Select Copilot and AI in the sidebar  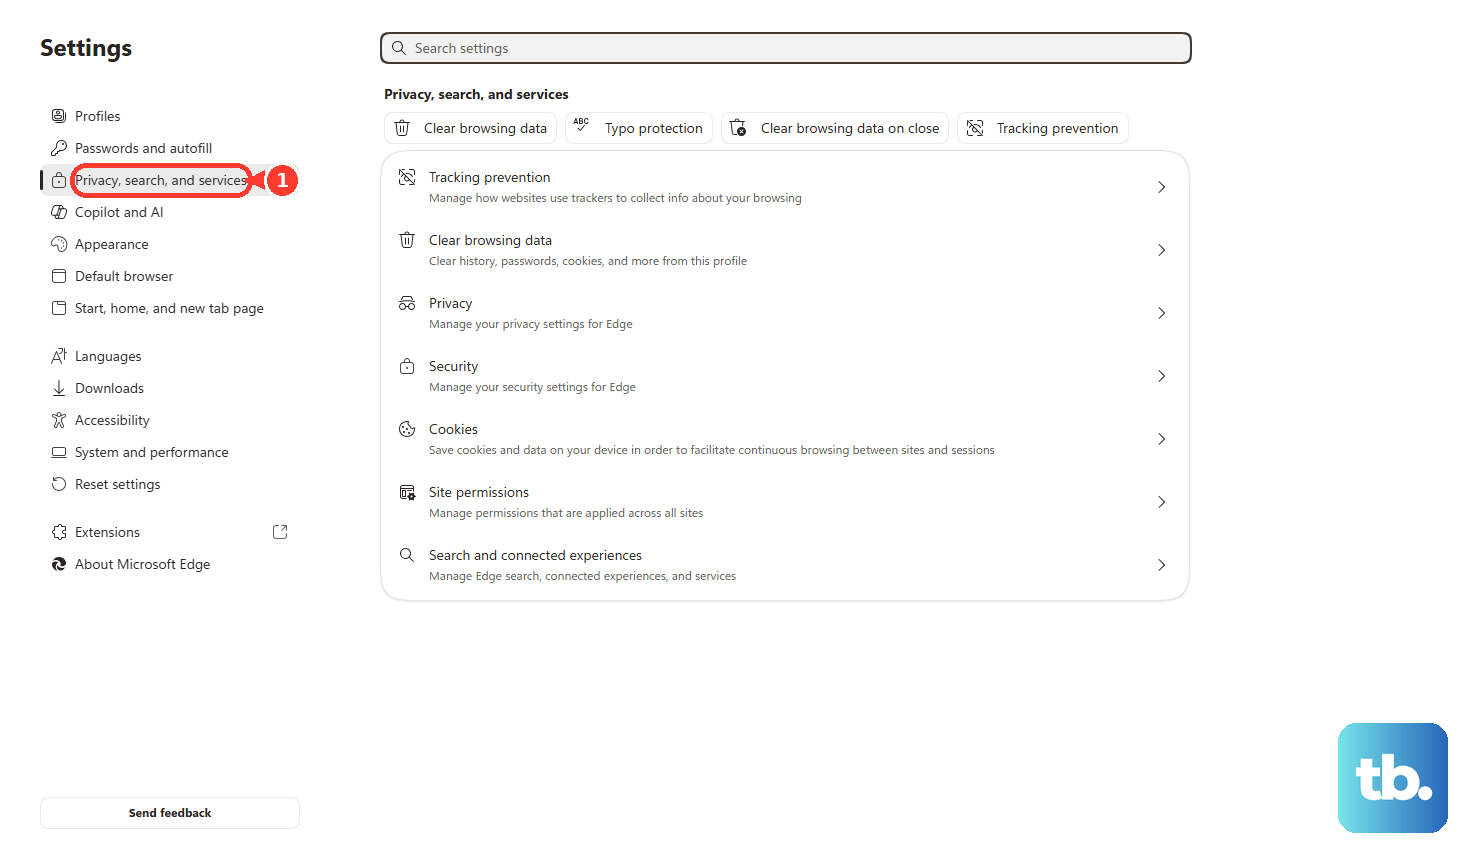click(170, 212)
